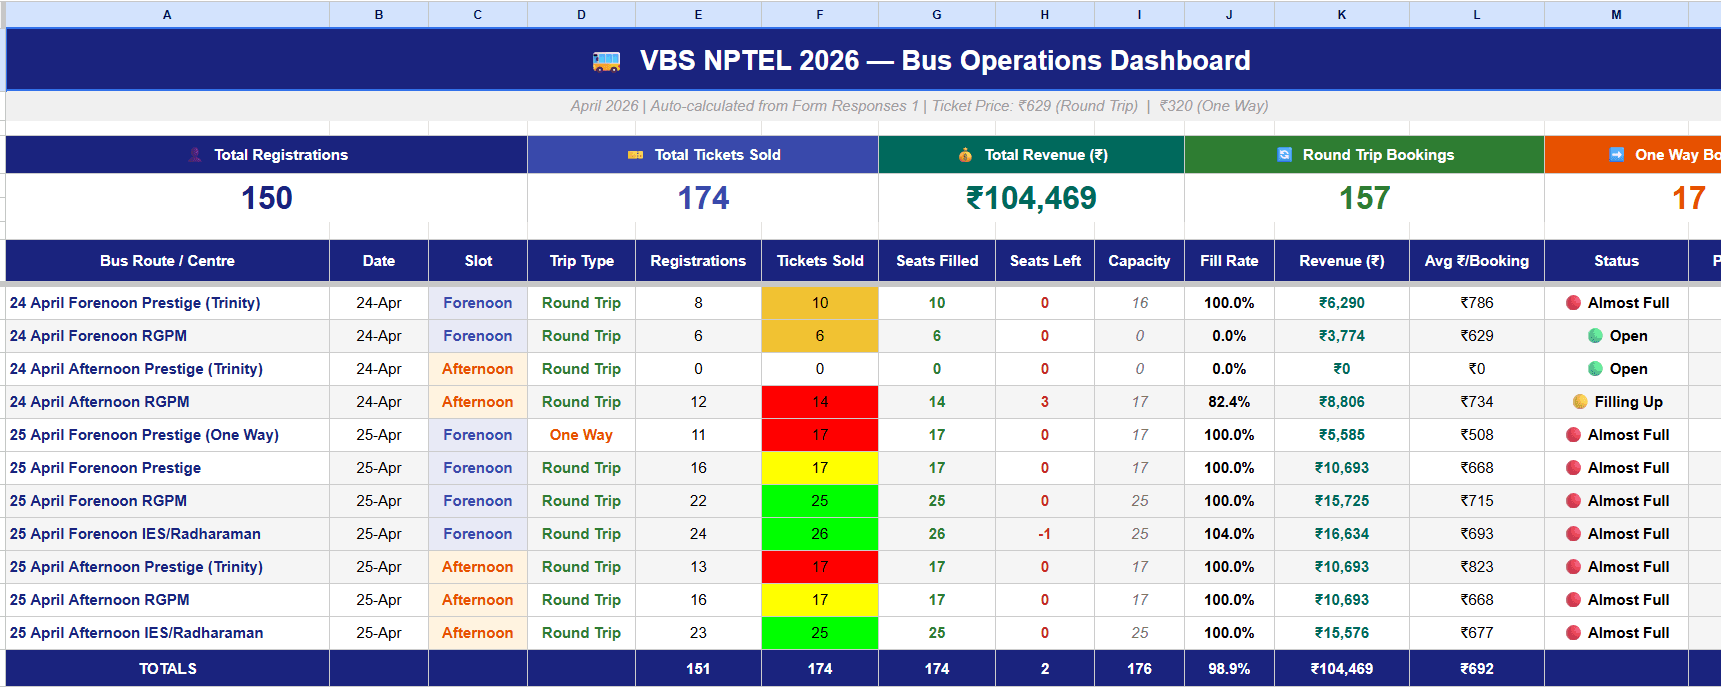Click the Bus Route / Centre header cell

[x=167, y=261]
